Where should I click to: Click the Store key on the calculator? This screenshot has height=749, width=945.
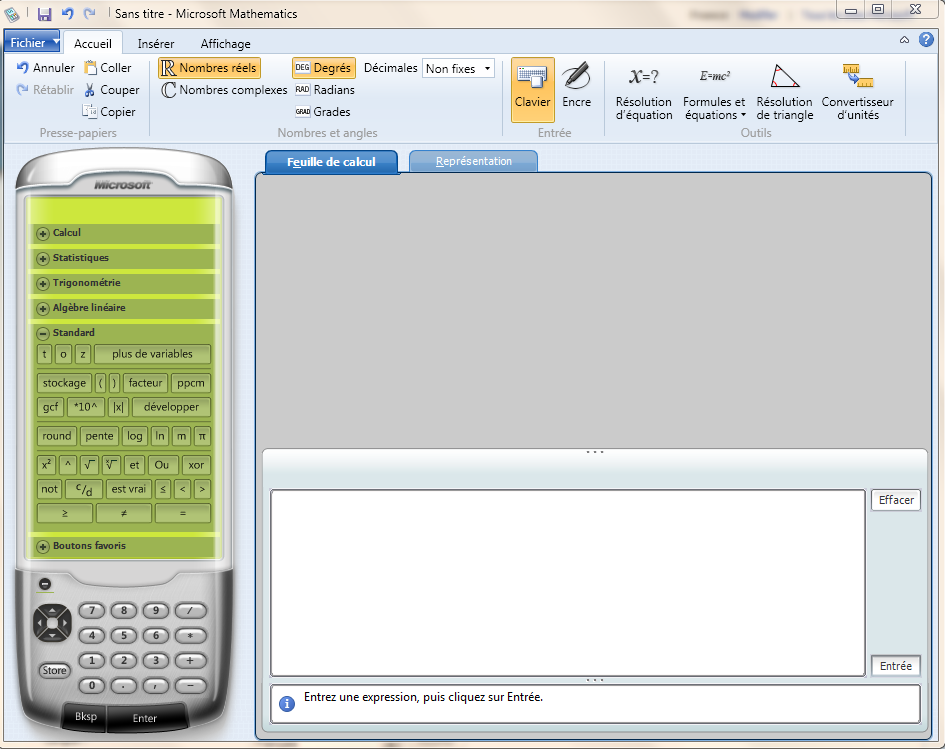coord(54,670)
